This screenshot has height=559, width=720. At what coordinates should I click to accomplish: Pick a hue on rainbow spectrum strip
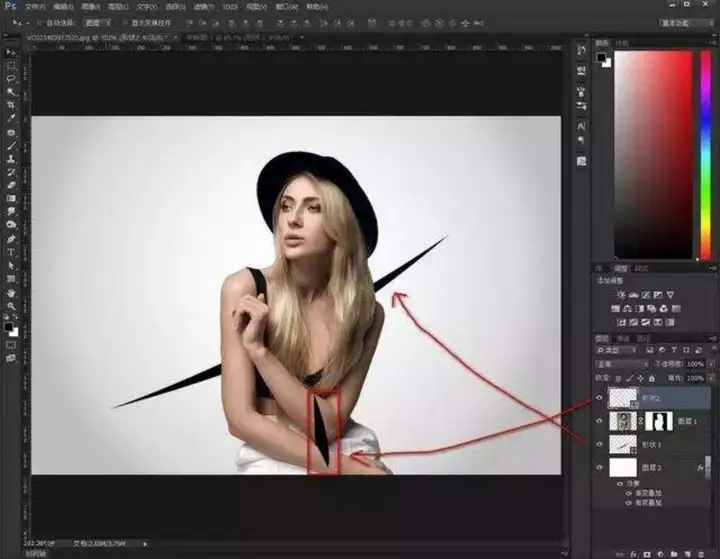705,155
